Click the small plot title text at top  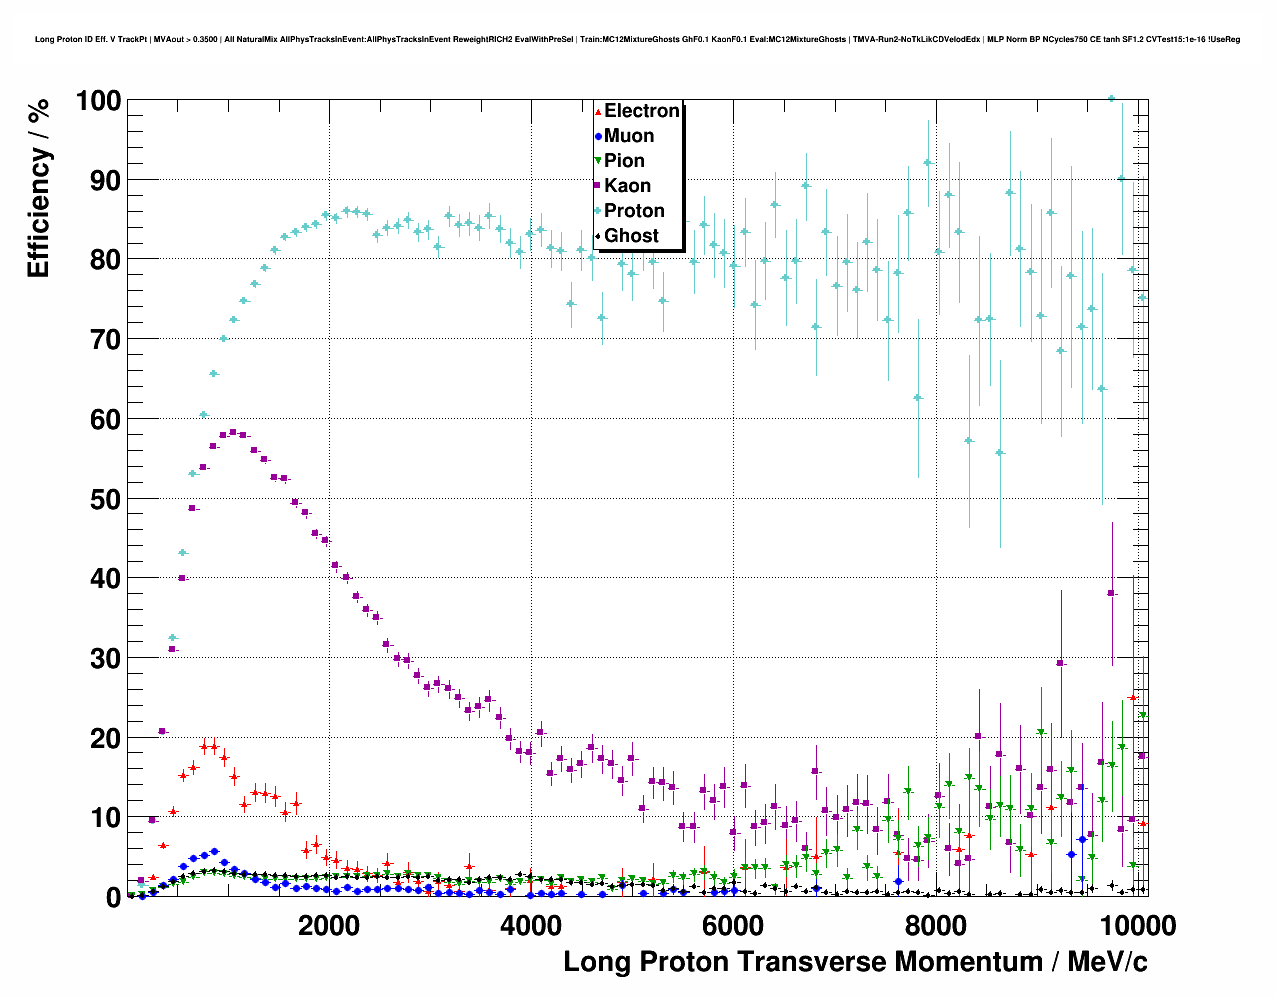[x=637, y=39]
